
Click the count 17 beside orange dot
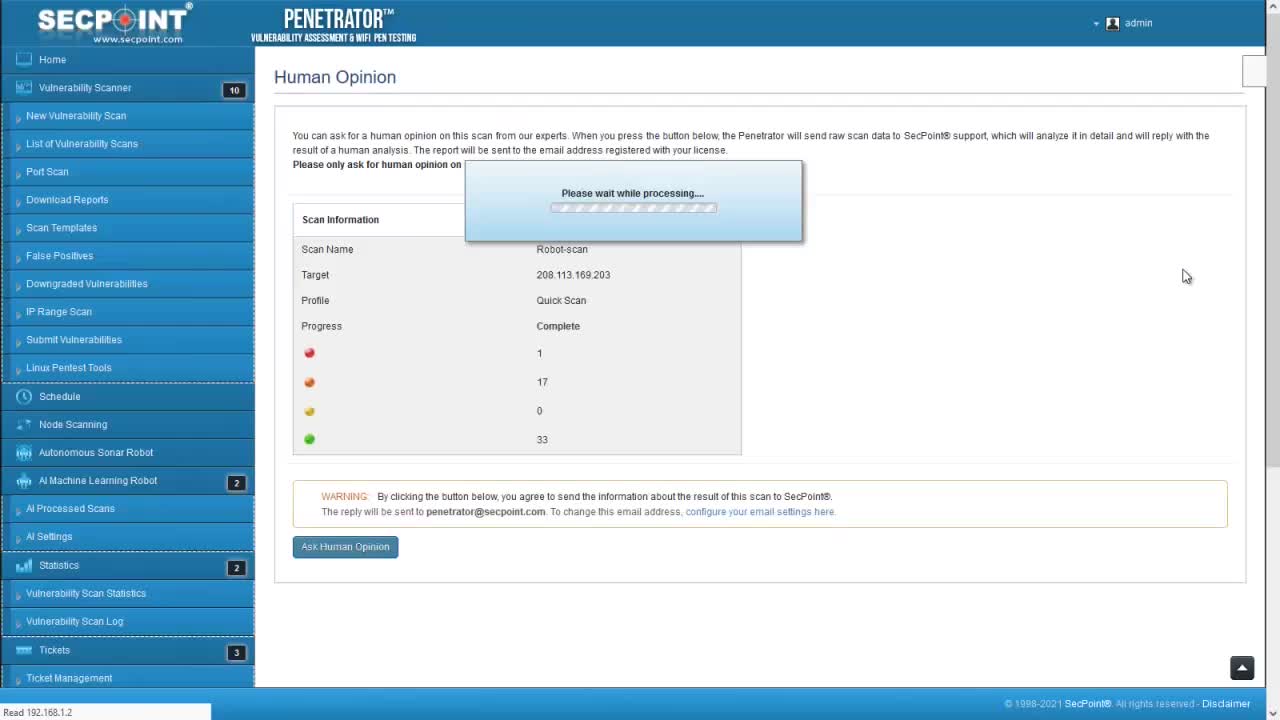pos(542,382)
